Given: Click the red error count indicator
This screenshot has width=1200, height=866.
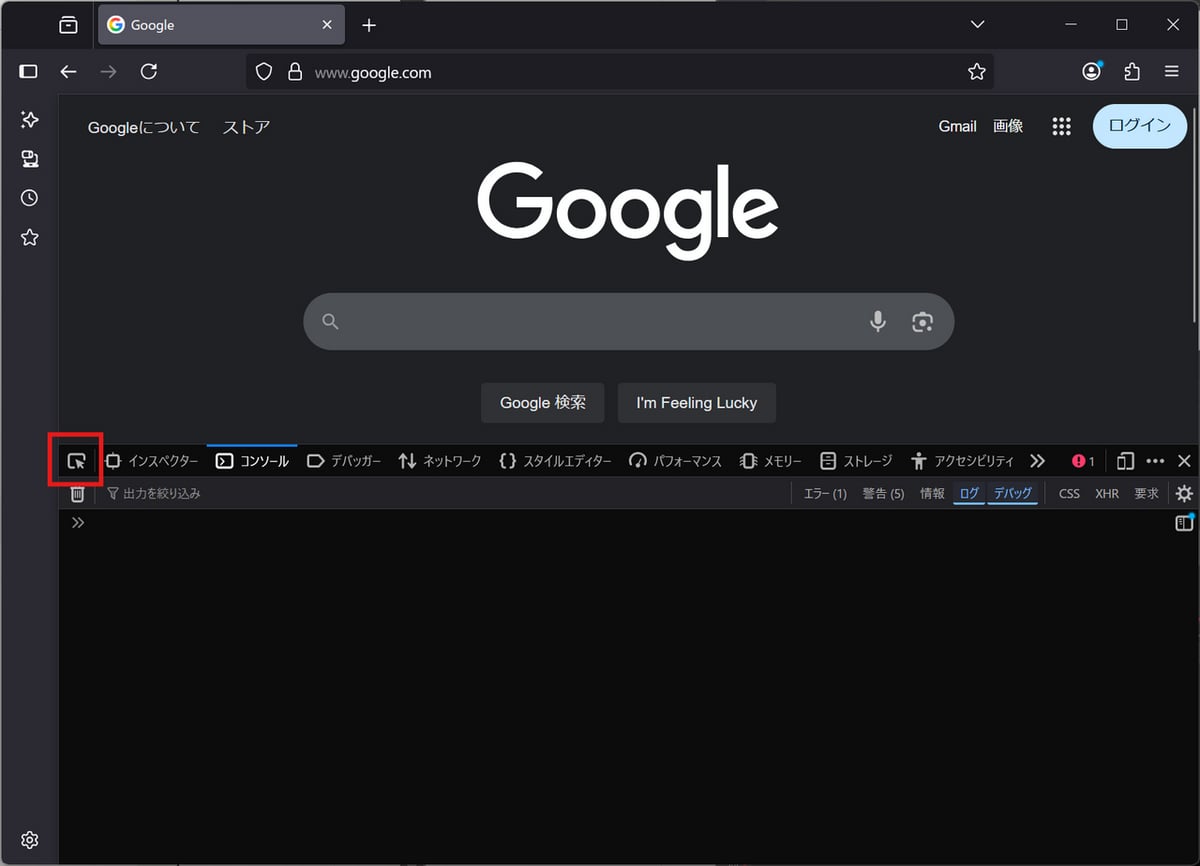Looking at the screenshot, I should pyautogui.click(x=1083, y=461).
